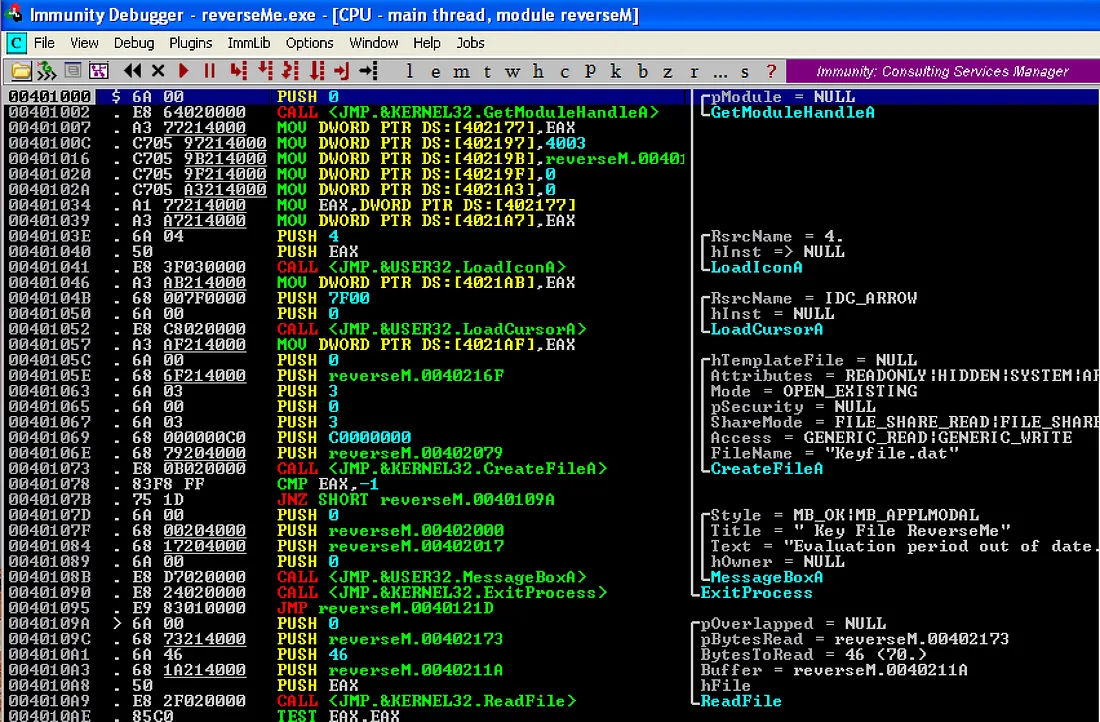Show the log window with 'l' button
The image size is (1100, 722).
click(x=408, y=71)
